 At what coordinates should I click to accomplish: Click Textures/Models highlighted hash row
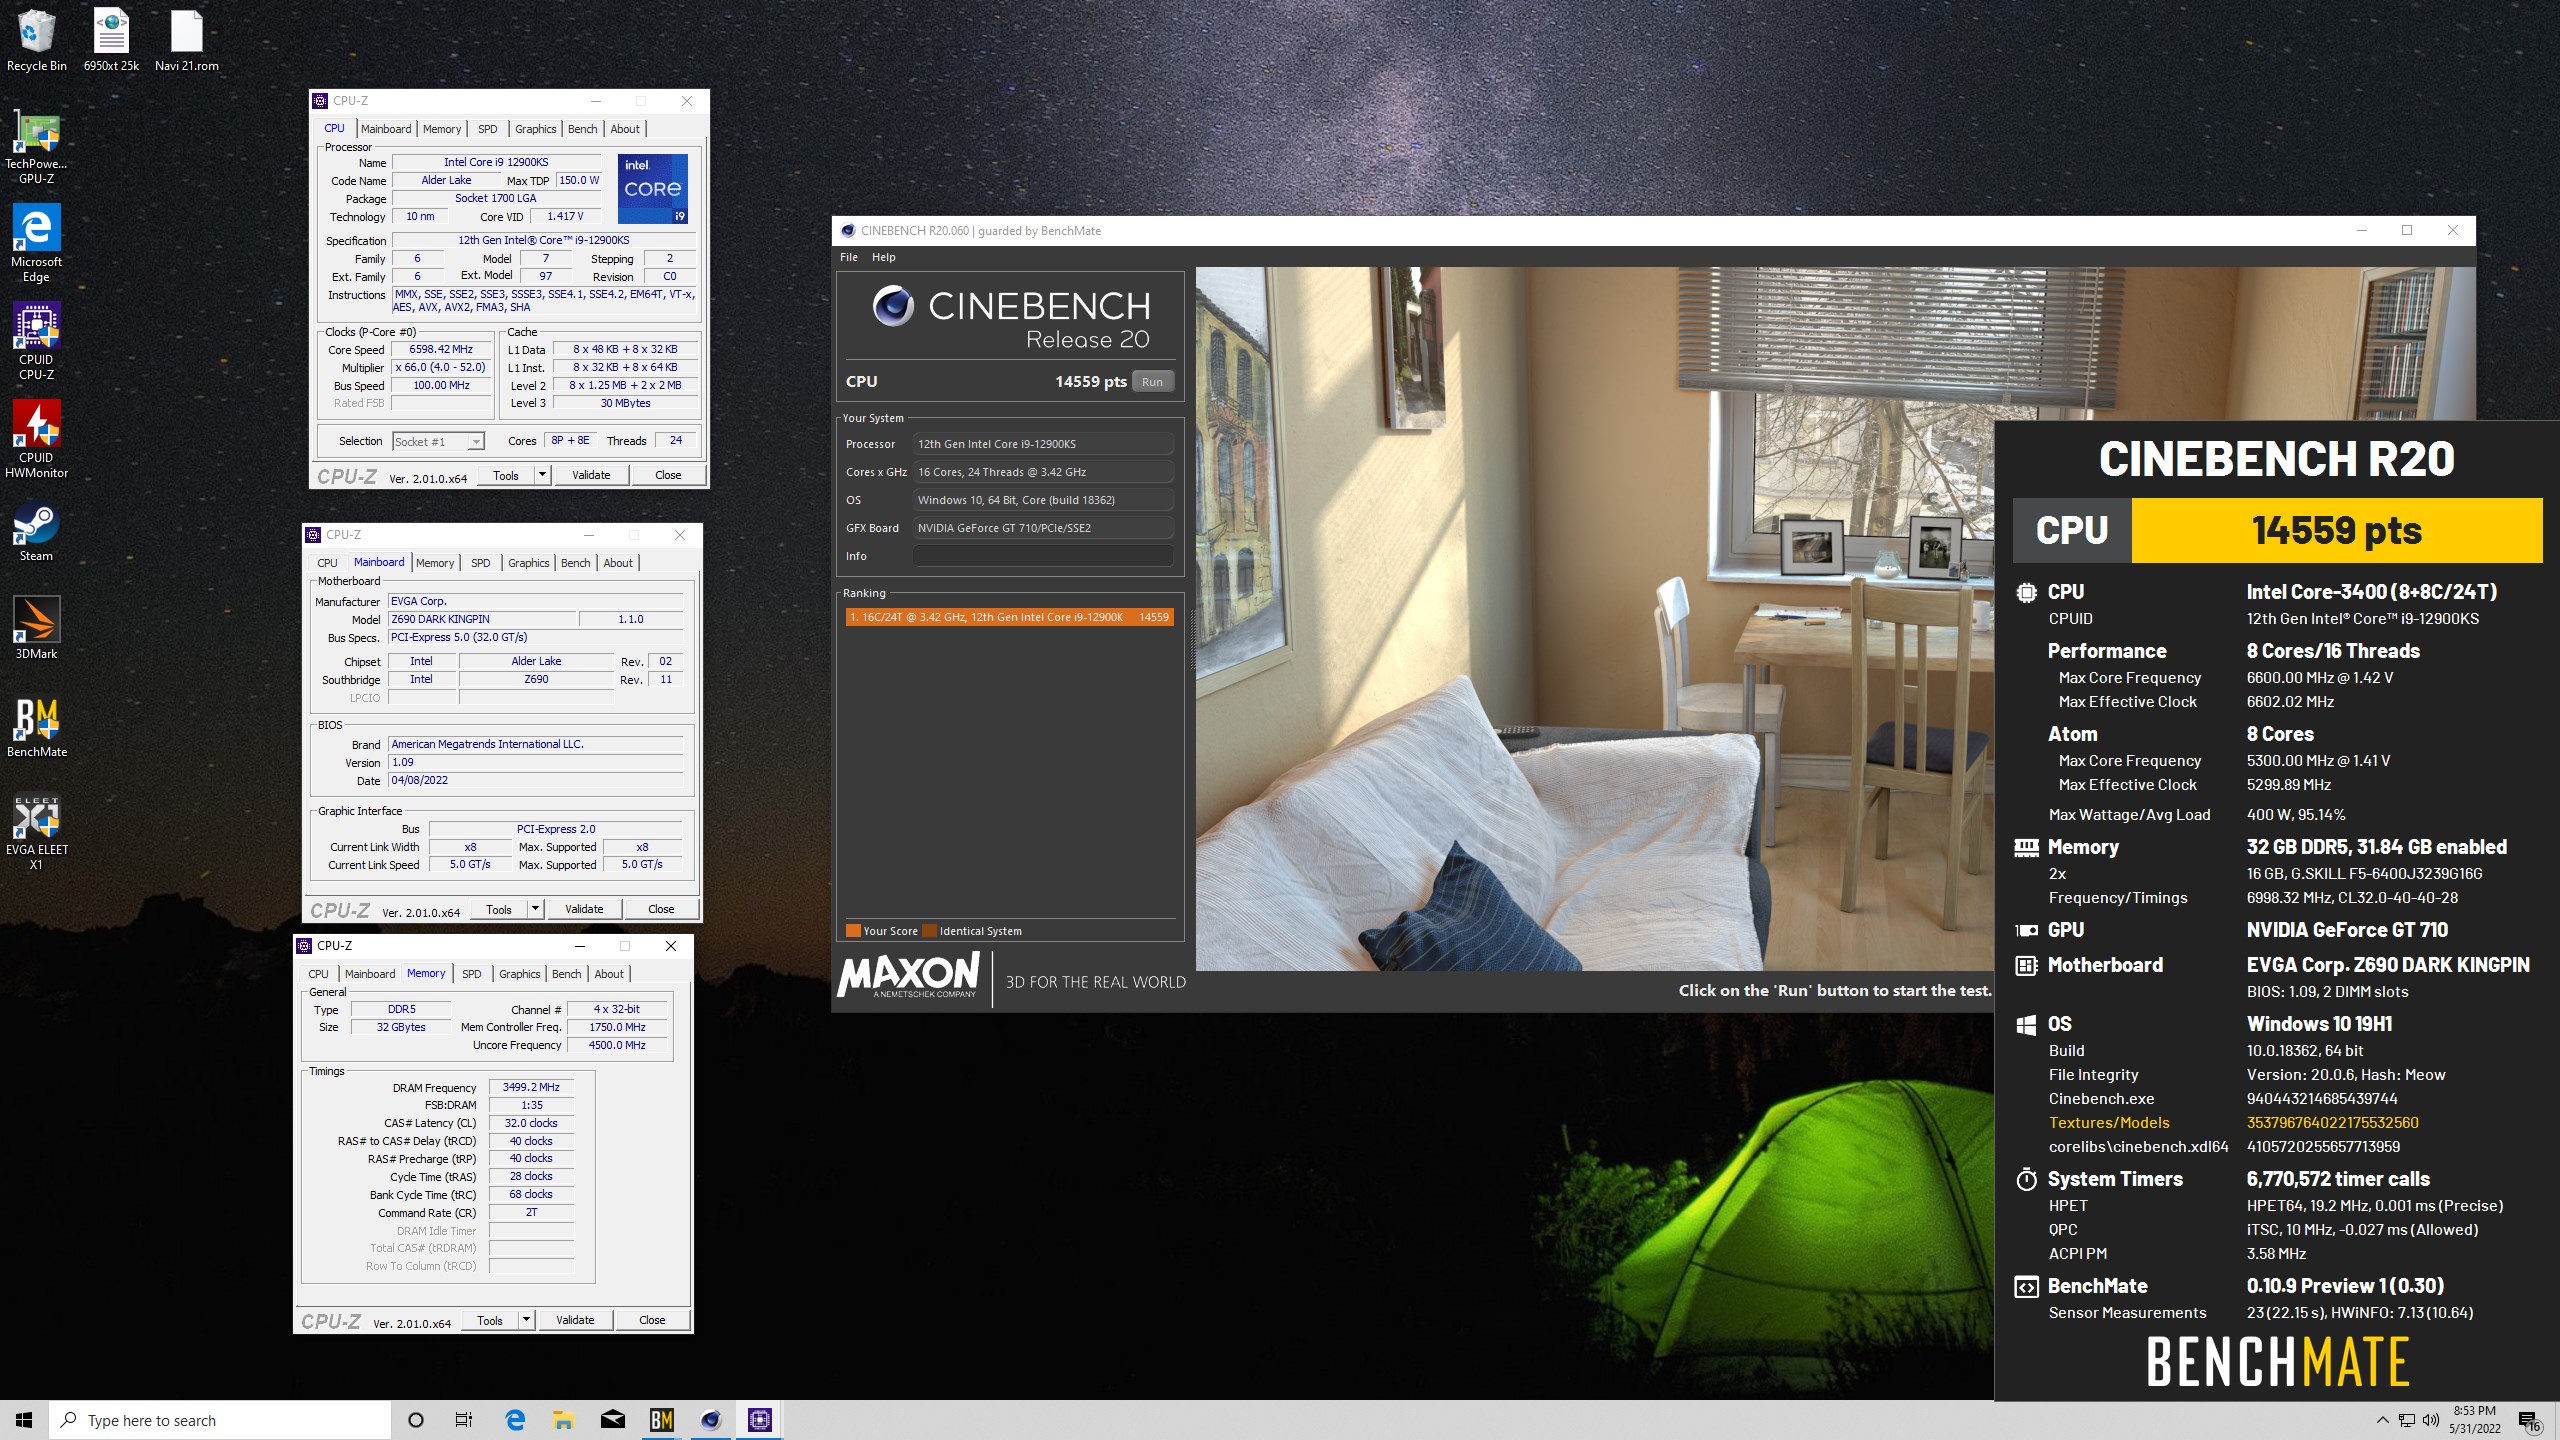pos(2233,1123)
